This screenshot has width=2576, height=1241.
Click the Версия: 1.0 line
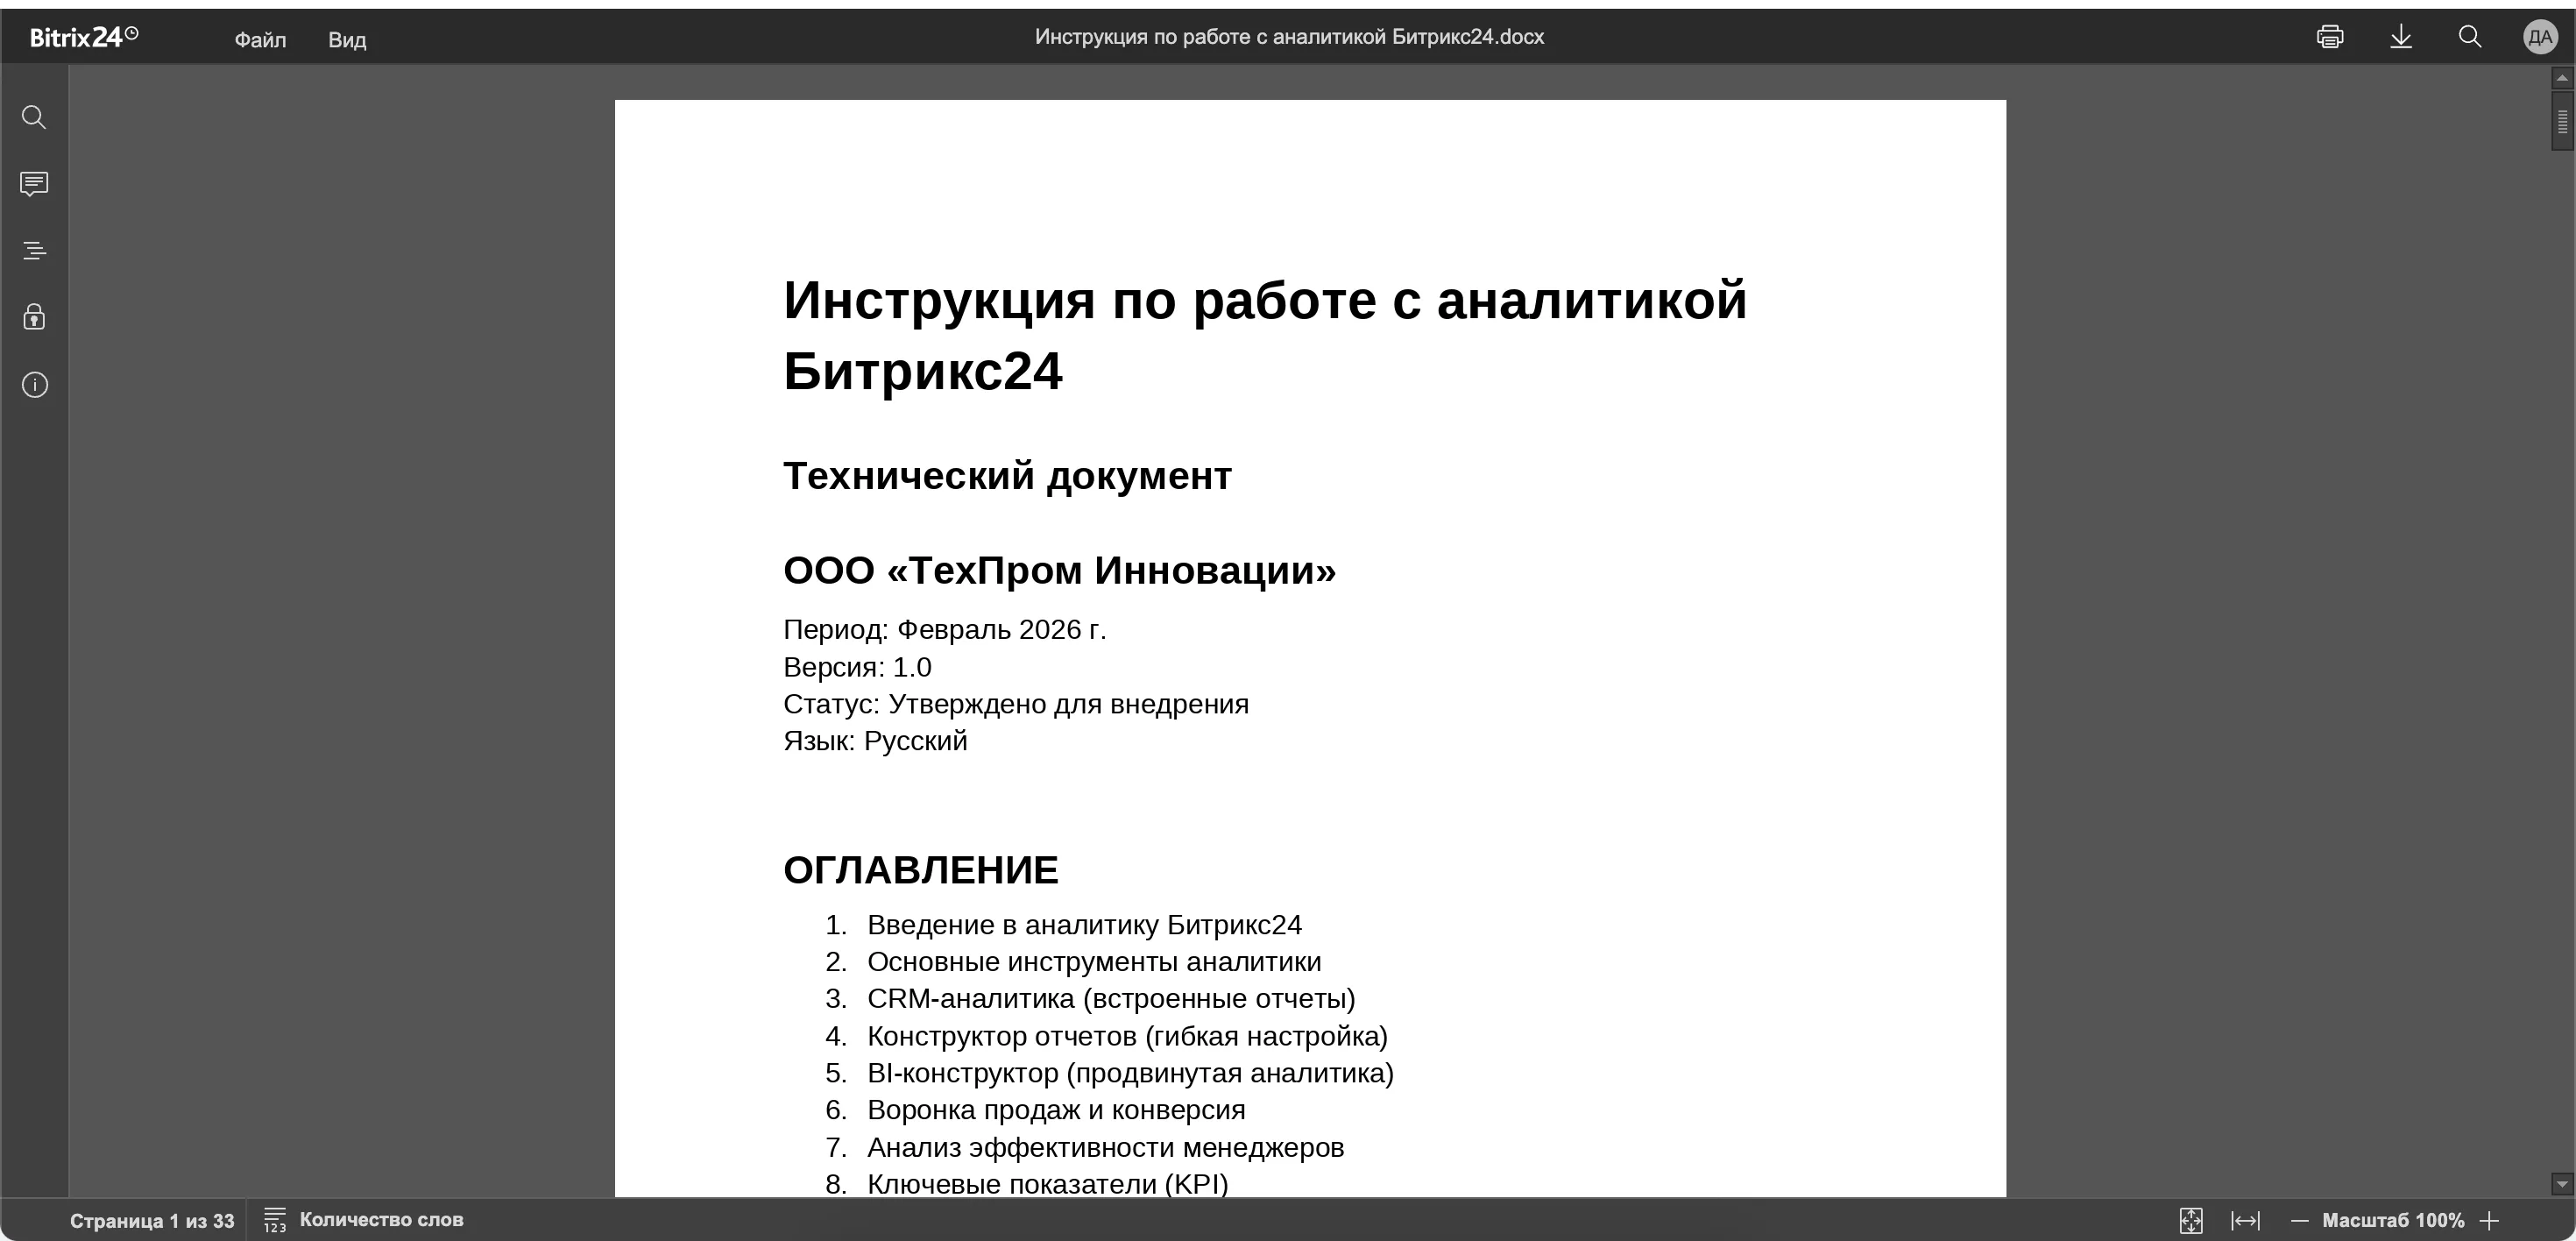click(x=857, y=667)
